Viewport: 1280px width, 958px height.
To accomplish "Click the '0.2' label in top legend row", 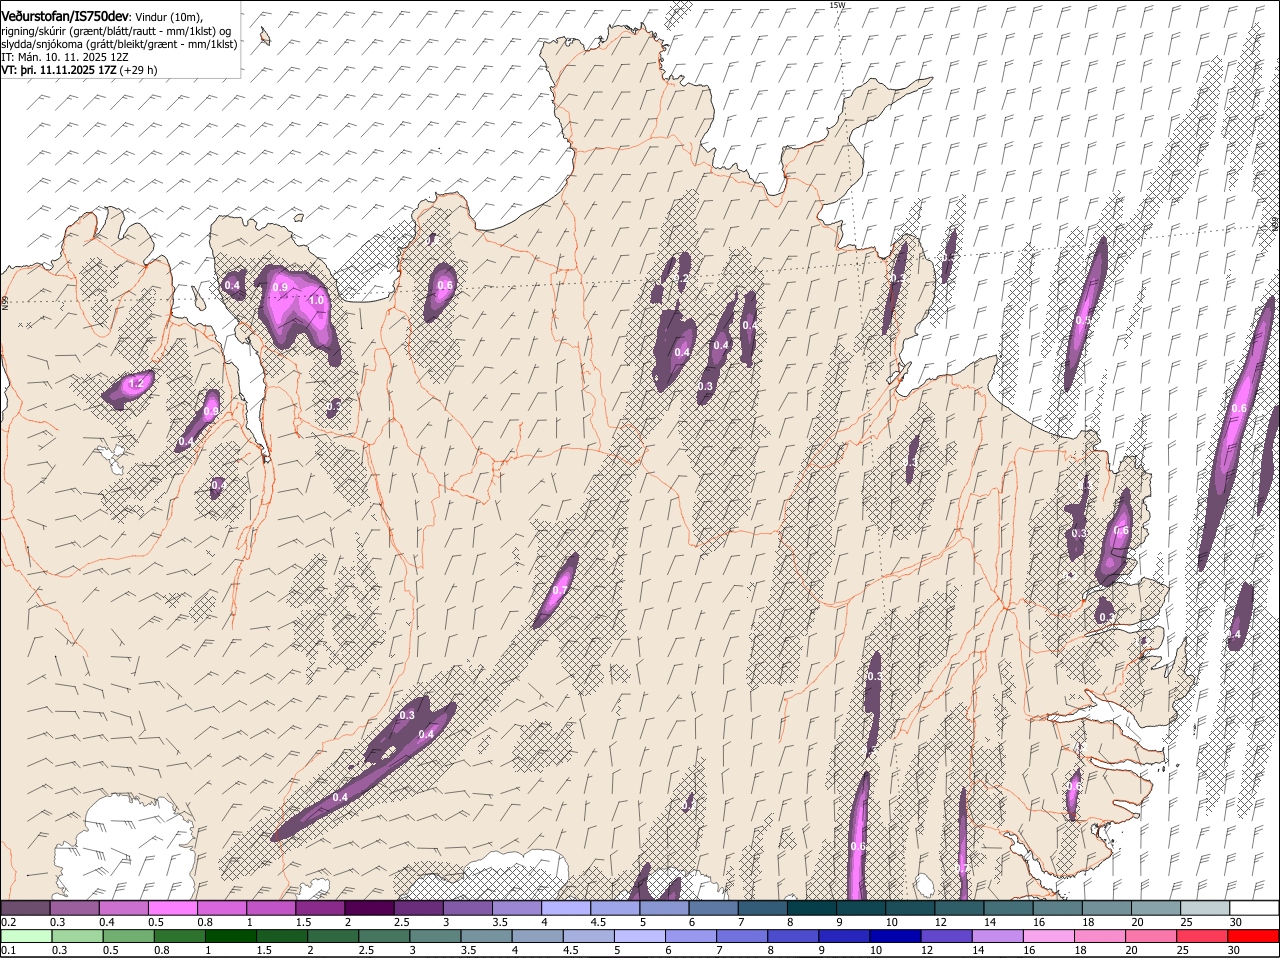I will (9, 921).
